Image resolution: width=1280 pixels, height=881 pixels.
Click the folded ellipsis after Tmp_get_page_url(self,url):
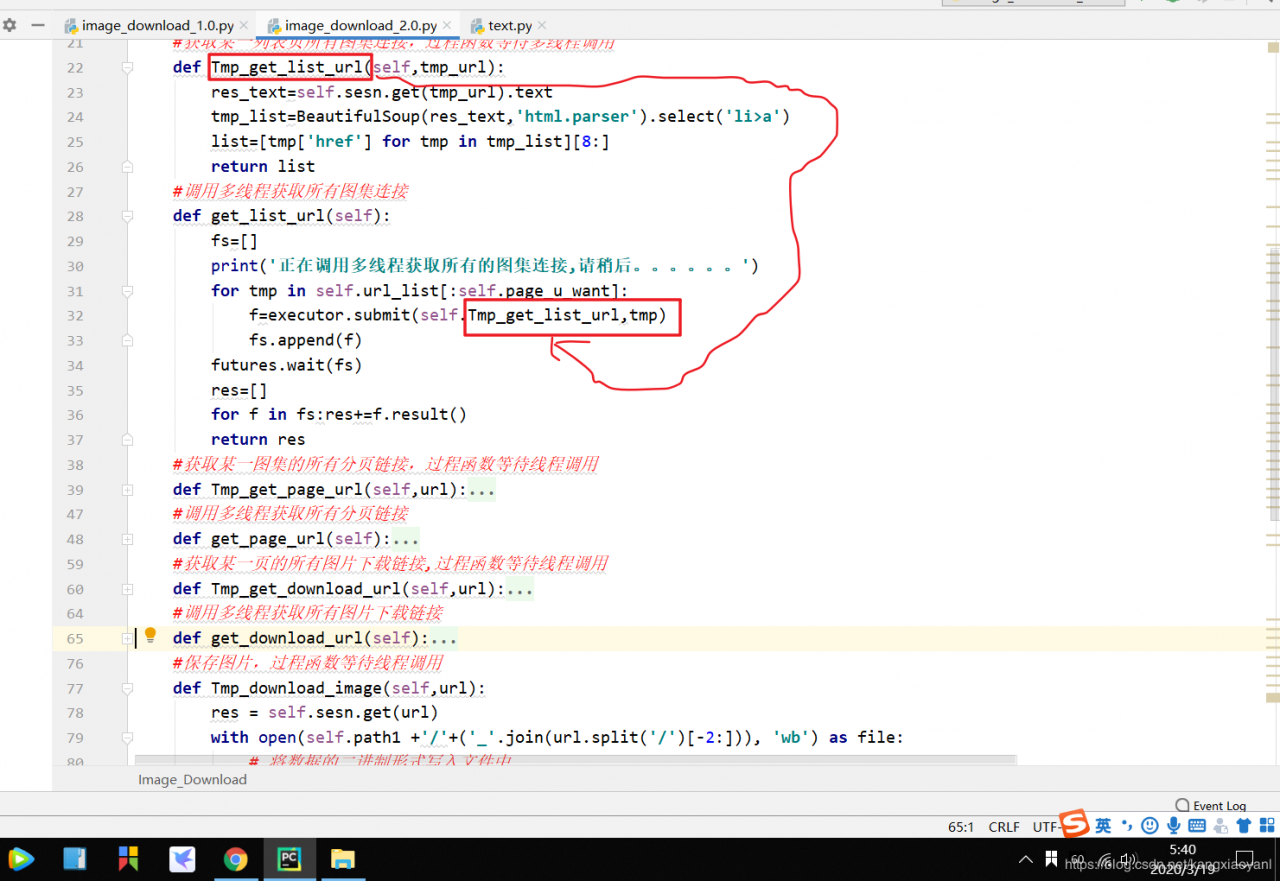[482, 490]
